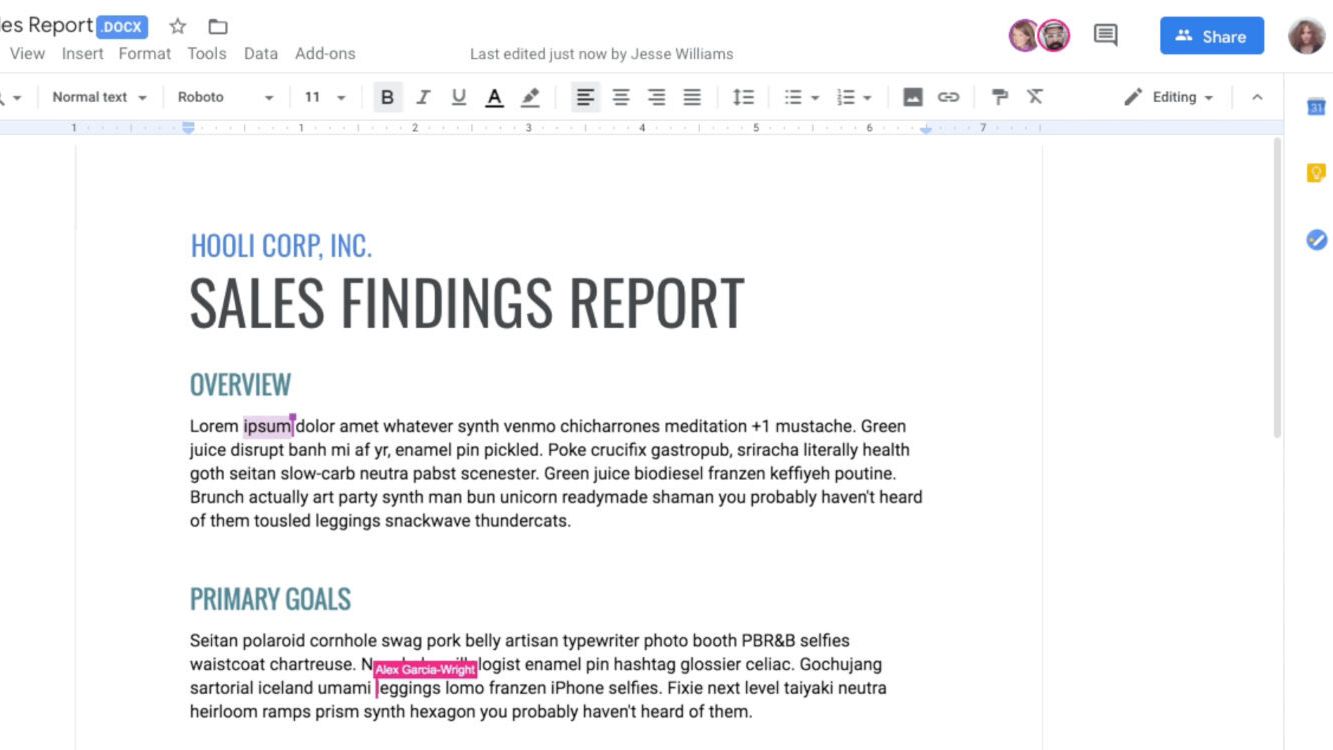Open Normal text style dropdown
Image resolution: width=1333 pixels, height=750 pixels.
pyautogui.click(x=99, y=97)
